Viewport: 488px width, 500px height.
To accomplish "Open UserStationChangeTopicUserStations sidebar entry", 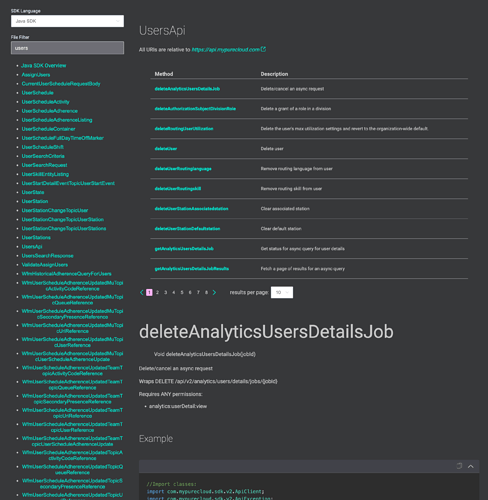I will click(64, 228).
